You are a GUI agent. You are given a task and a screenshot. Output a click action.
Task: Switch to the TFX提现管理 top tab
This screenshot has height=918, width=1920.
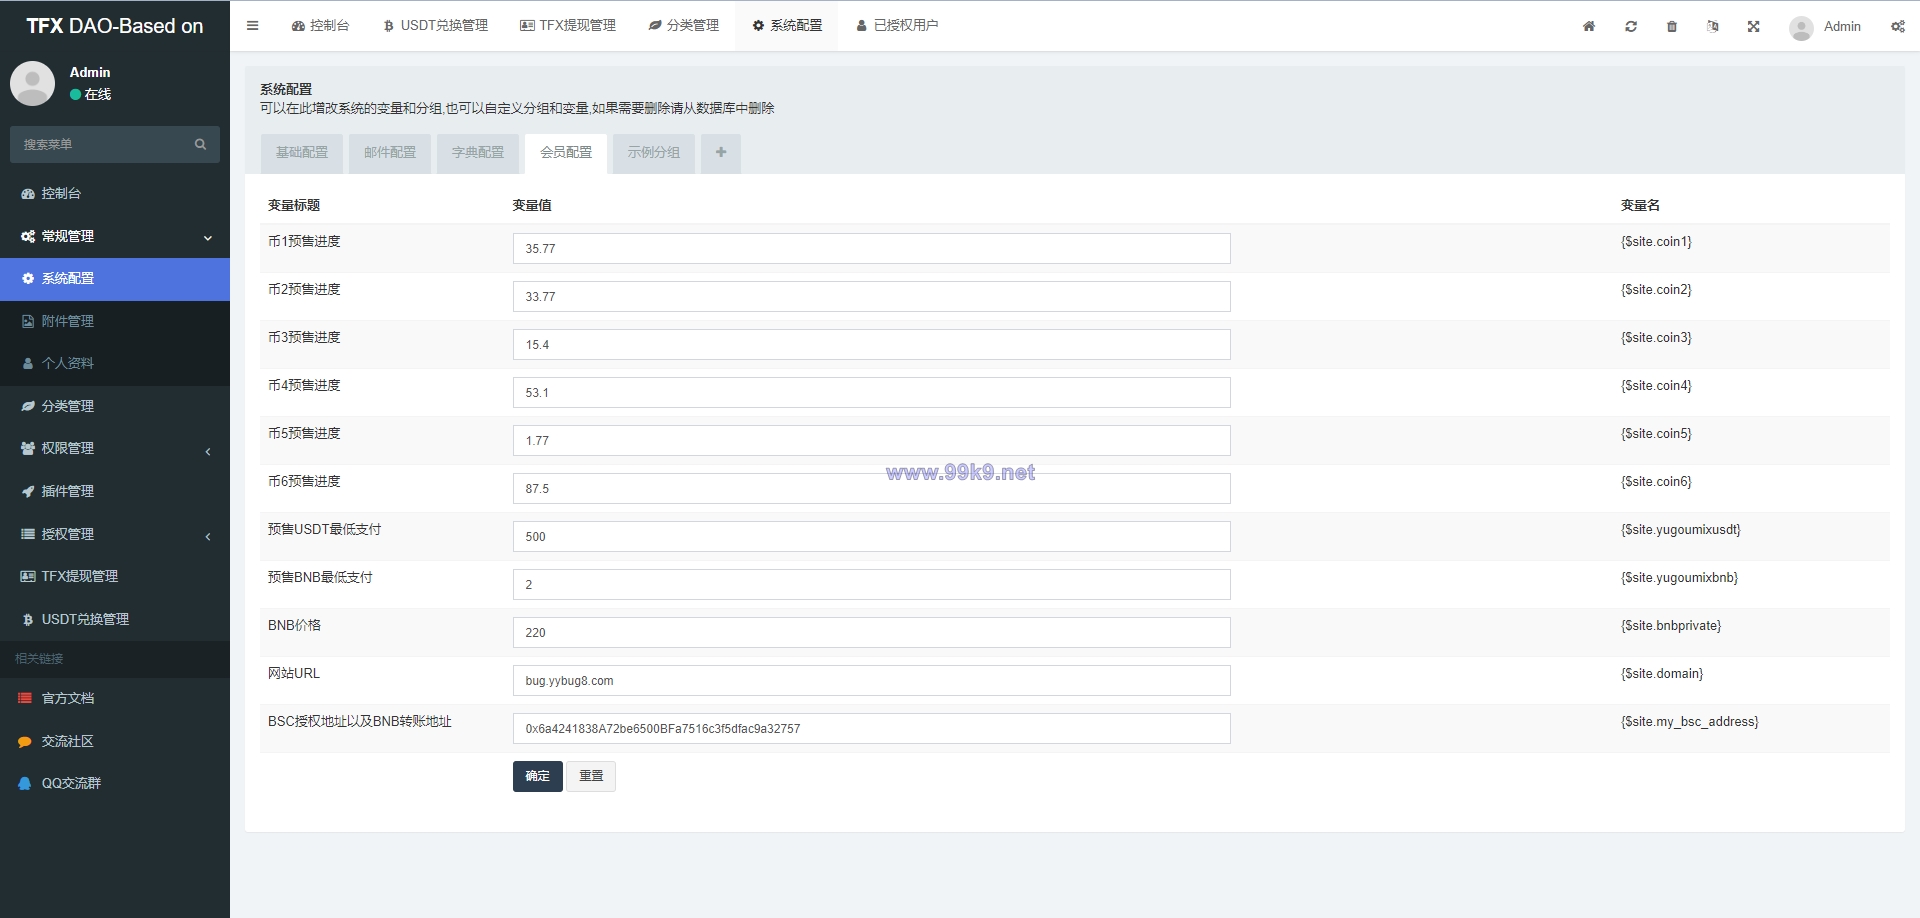(568, 26)
